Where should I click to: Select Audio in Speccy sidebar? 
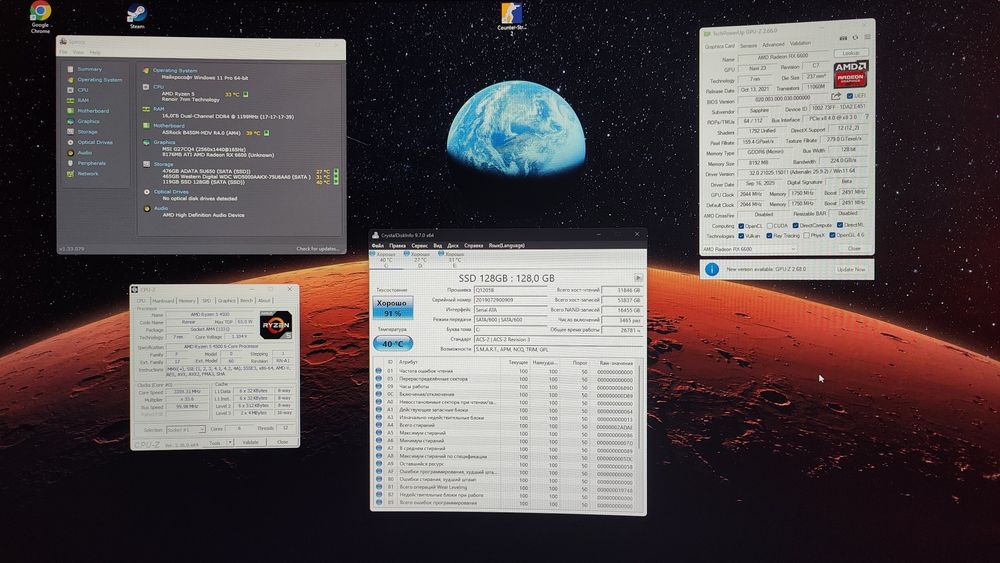(x=85, y=152)
